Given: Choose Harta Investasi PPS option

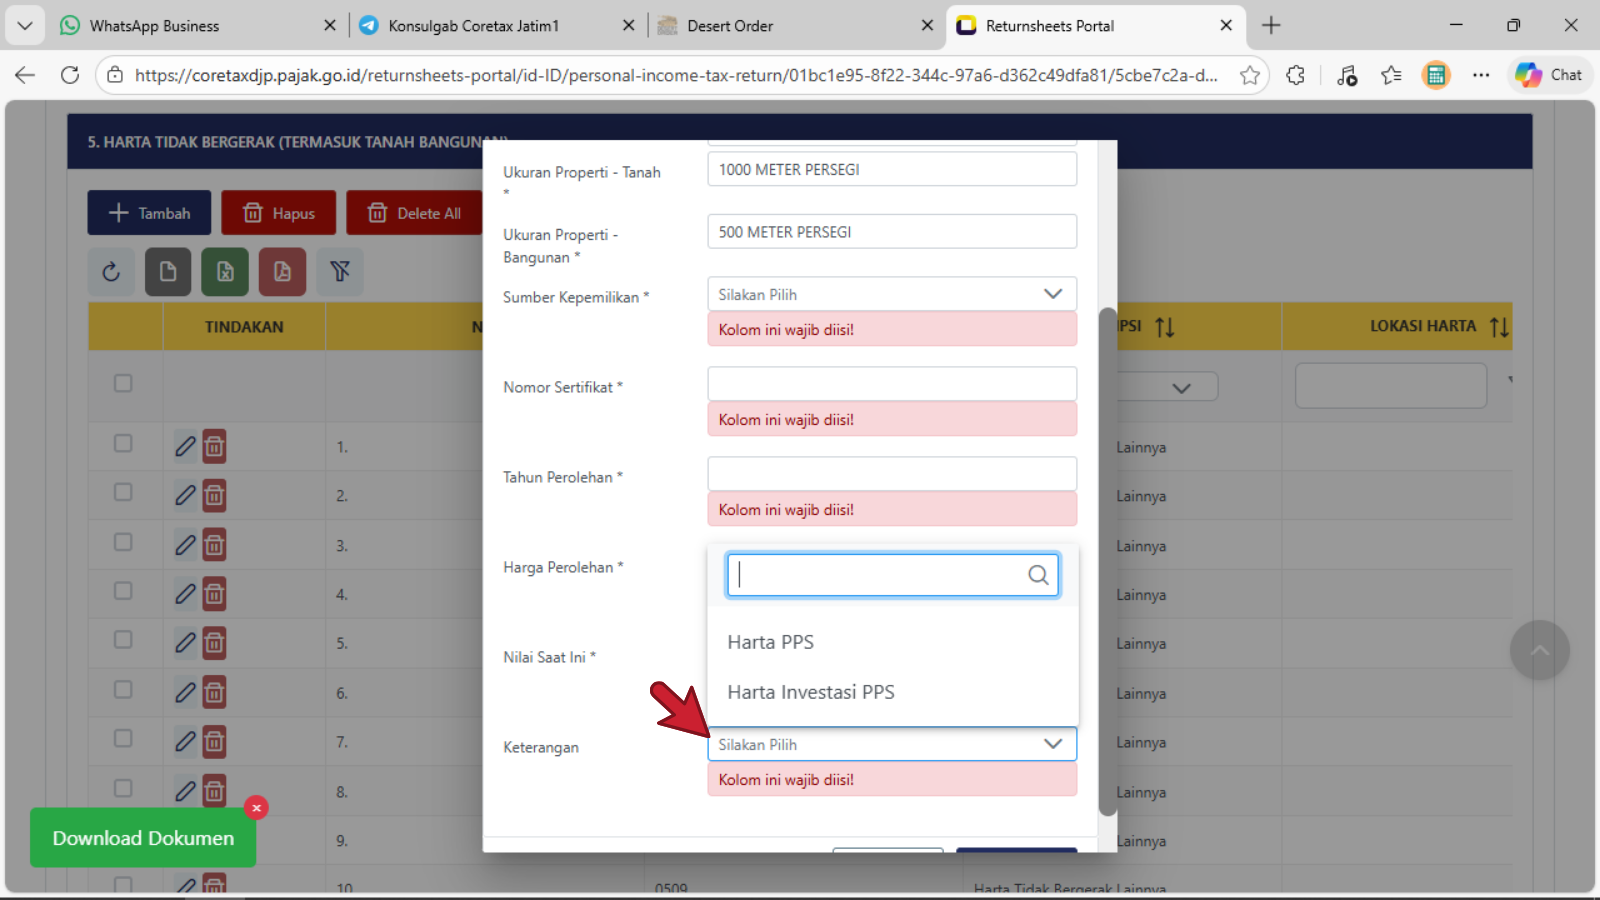Looking at the screenshot, I should (x=811, y=692).
